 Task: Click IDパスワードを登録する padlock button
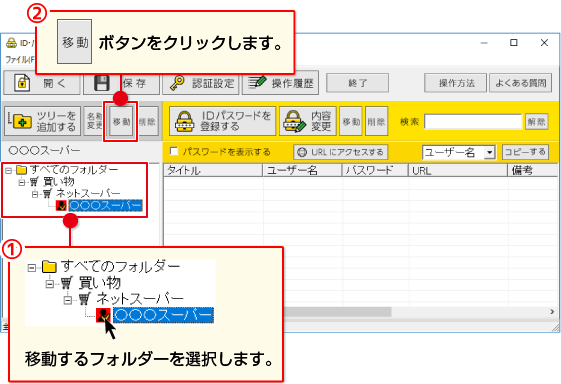223,121
